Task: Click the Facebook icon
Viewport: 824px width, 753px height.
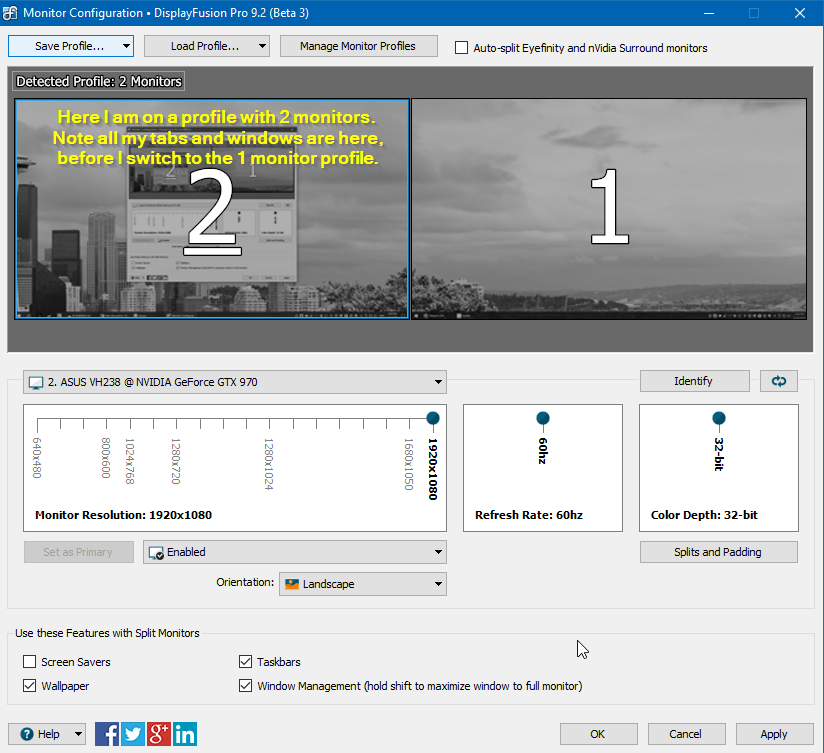Action: tap(107, 734)
